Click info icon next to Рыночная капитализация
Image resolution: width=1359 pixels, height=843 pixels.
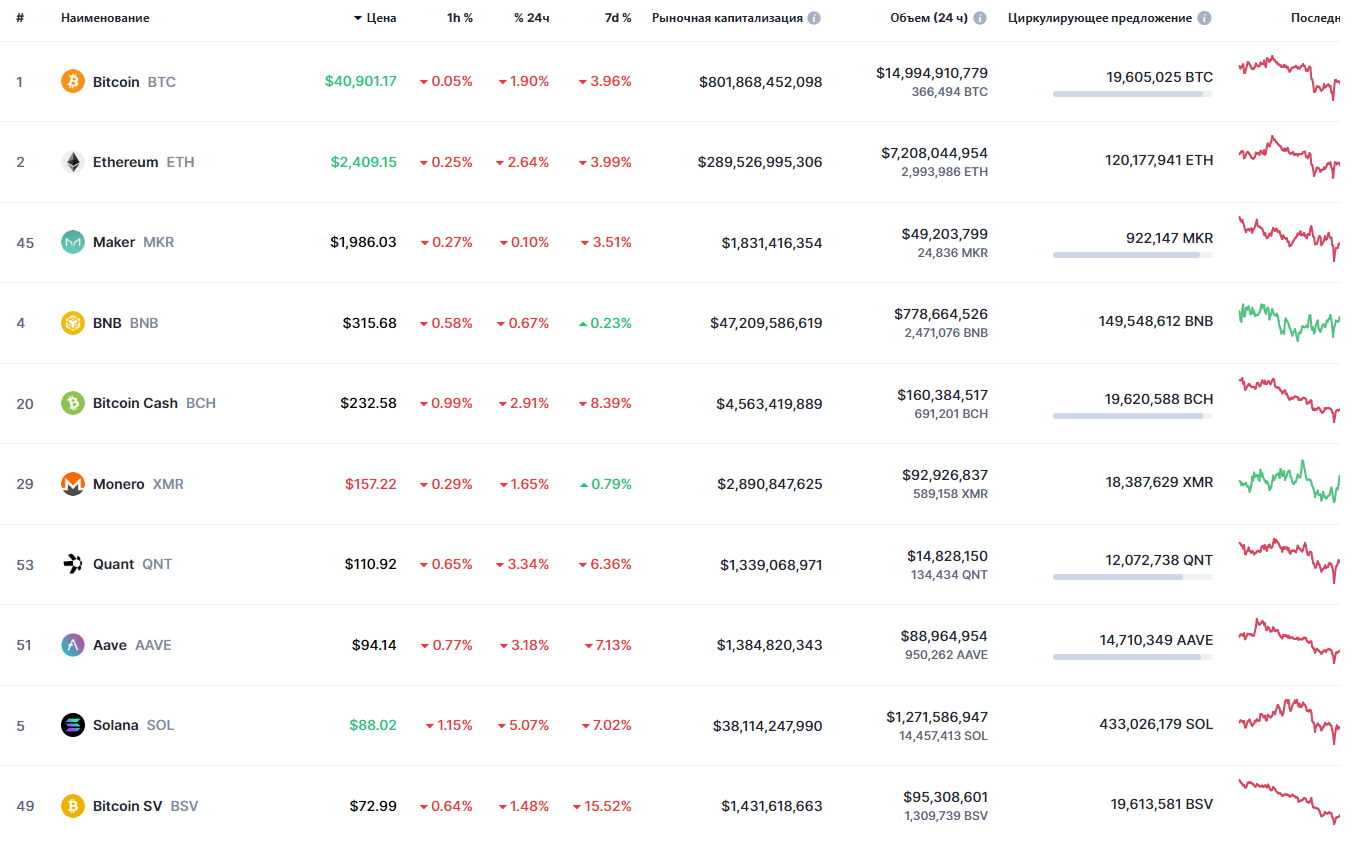point(814,18)
